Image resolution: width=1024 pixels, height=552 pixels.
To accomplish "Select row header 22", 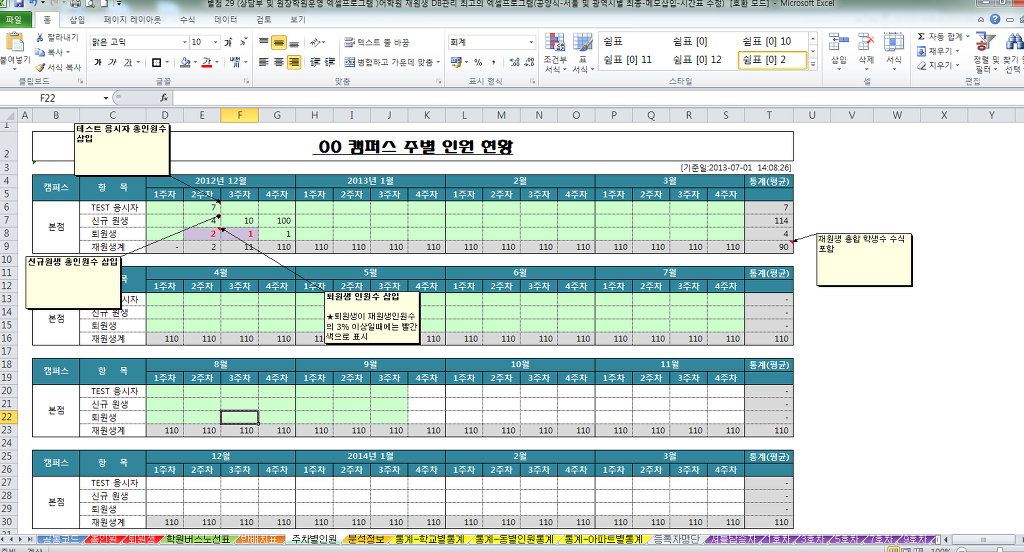I will [7, 417].
